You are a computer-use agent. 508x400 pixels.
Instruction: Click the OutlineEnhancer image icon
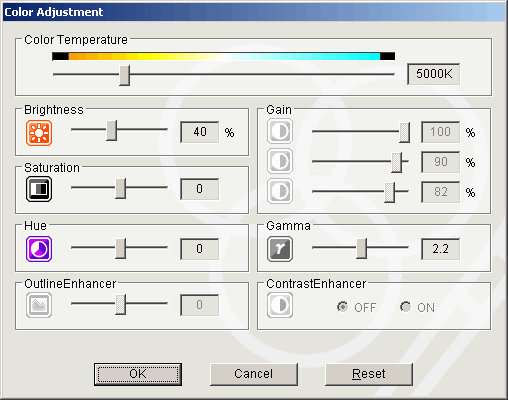39,305
